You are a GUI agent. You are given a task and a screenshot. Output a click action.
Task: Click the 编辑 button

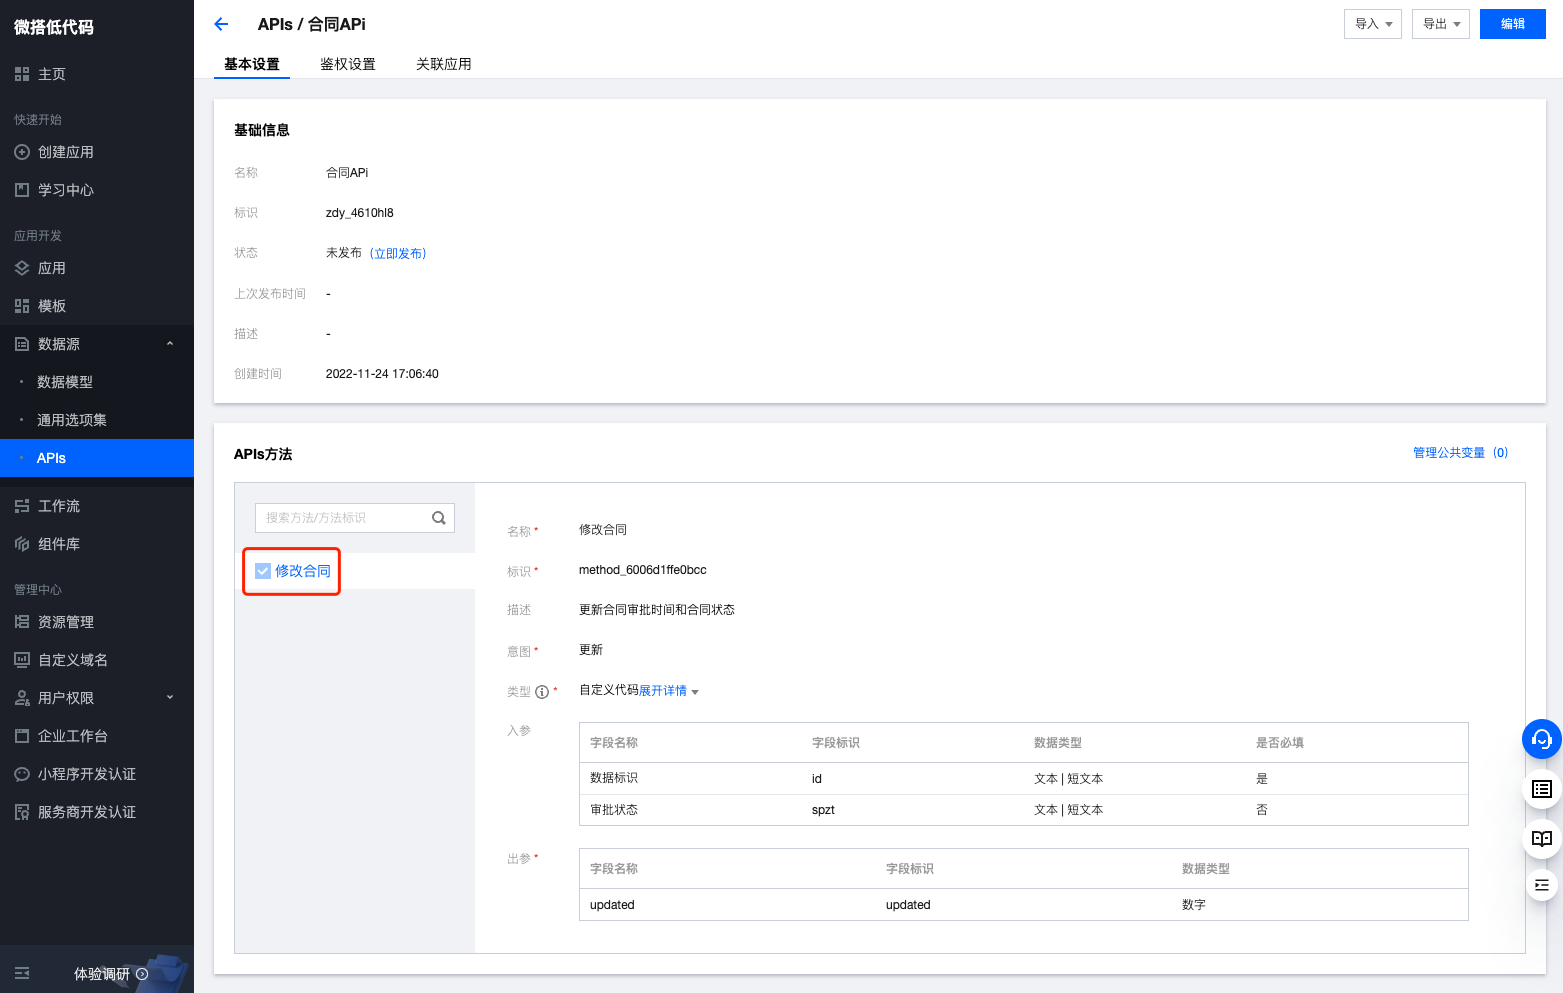point(1513,24)
